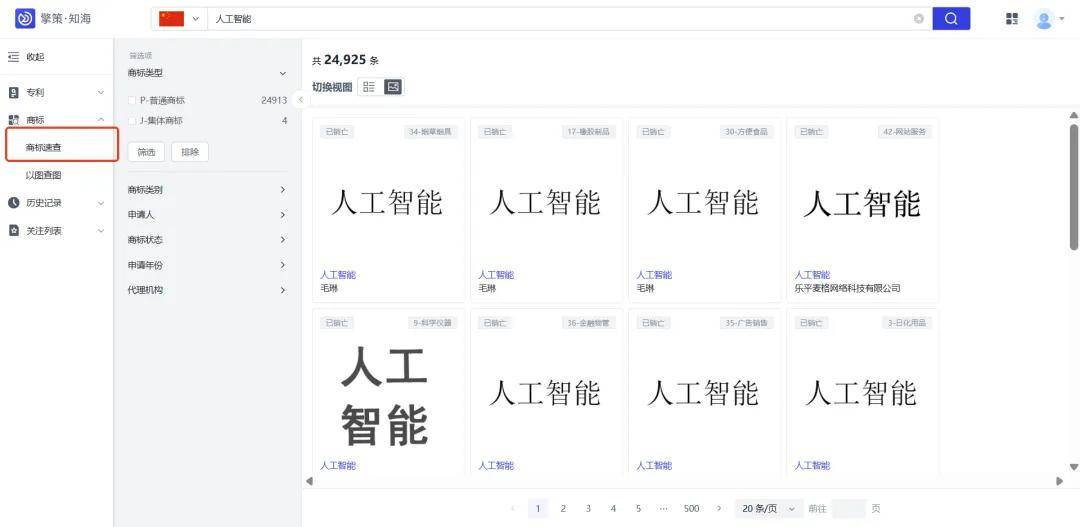Open the 3-日化用品 trademark image
The width and height of the screenshot is (1080, 527).
coord(861,394)
